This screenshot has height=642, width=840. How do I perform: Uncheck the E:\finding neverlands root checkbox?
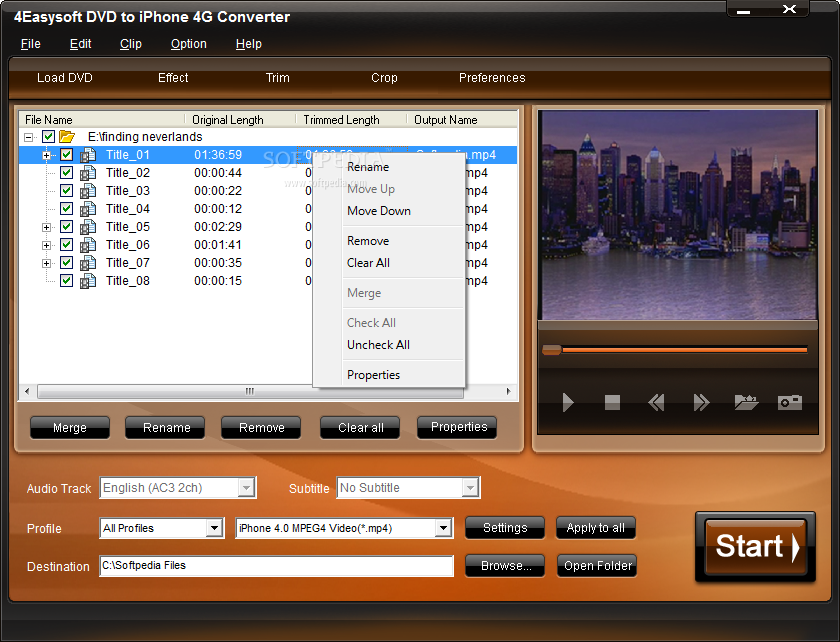(x=48, y=137)
